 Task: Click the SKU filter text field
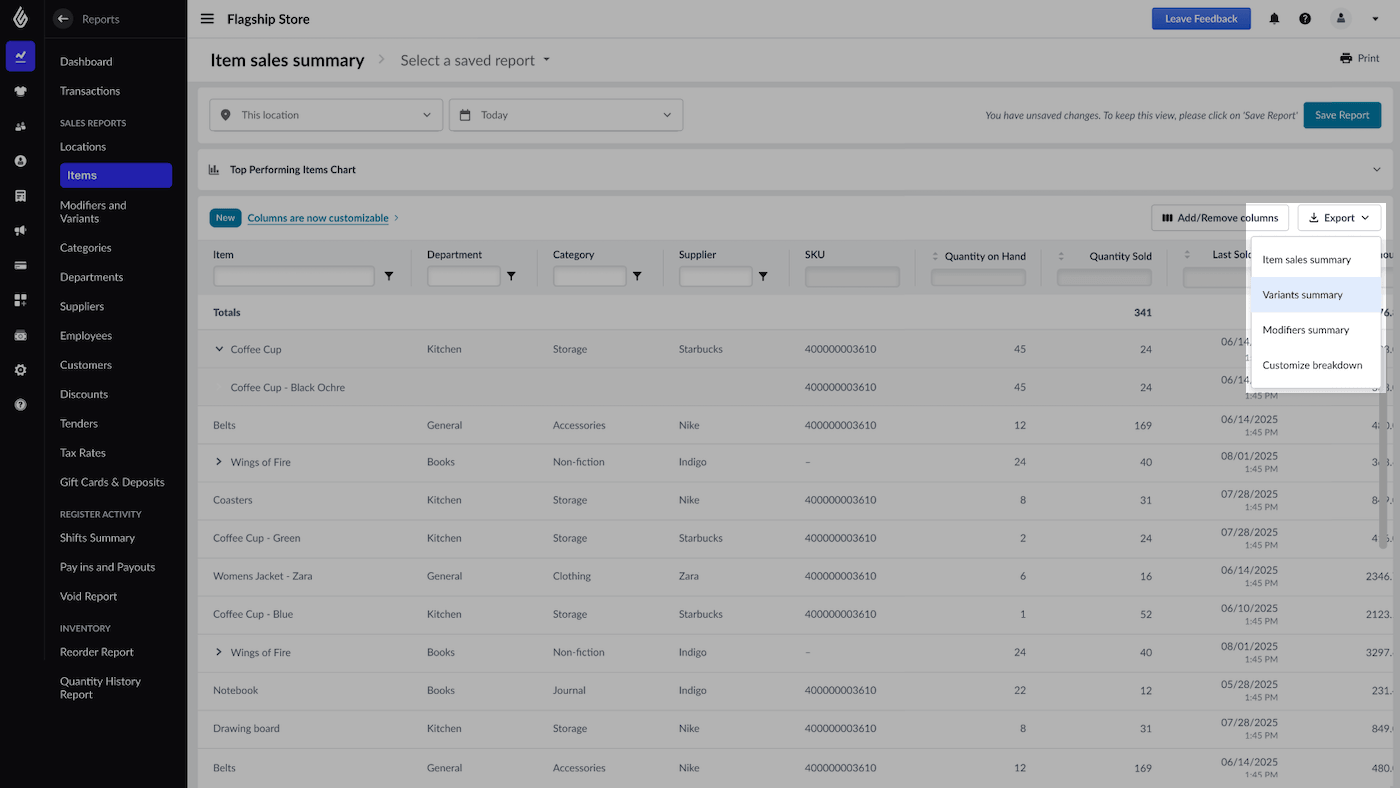coord(852,276)
